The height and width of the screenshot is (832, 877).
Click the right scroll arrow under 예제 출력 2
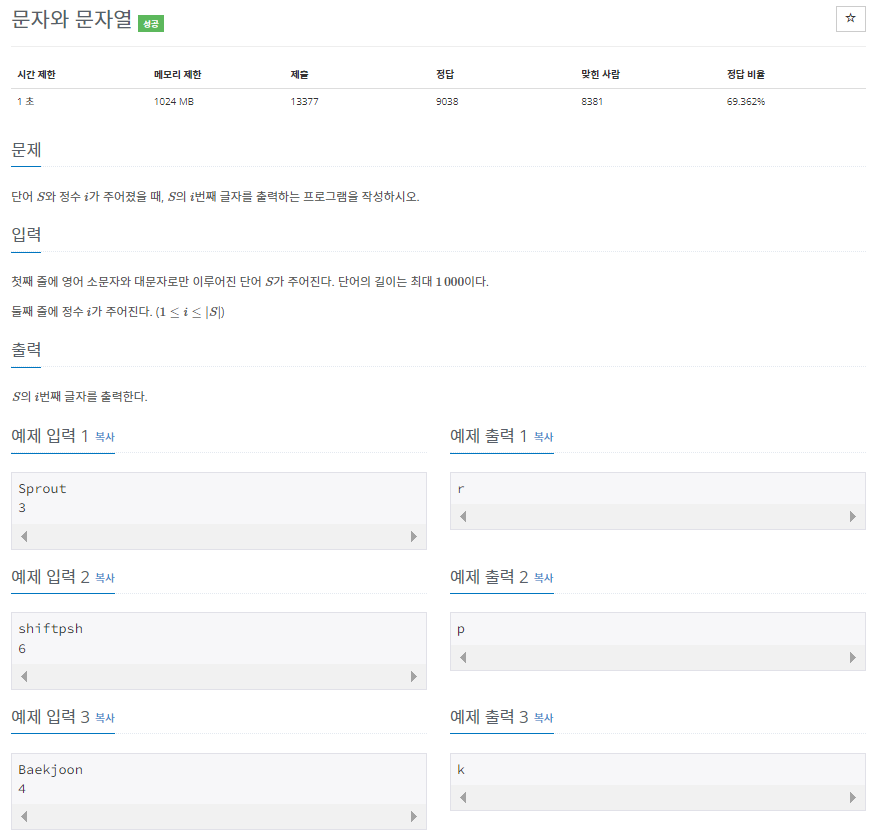853,656
